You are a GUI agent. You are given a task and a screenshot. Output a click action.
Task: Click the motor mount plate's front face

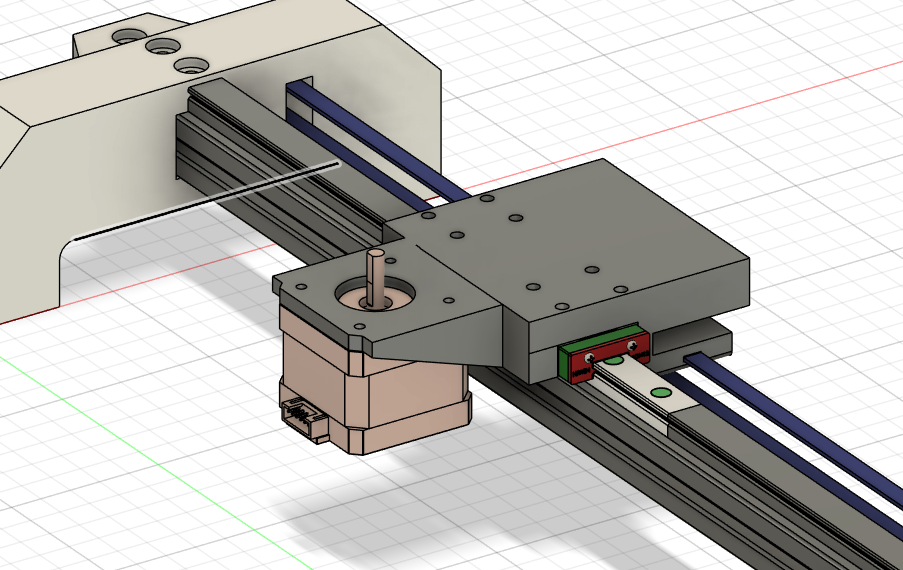point(440,338)
